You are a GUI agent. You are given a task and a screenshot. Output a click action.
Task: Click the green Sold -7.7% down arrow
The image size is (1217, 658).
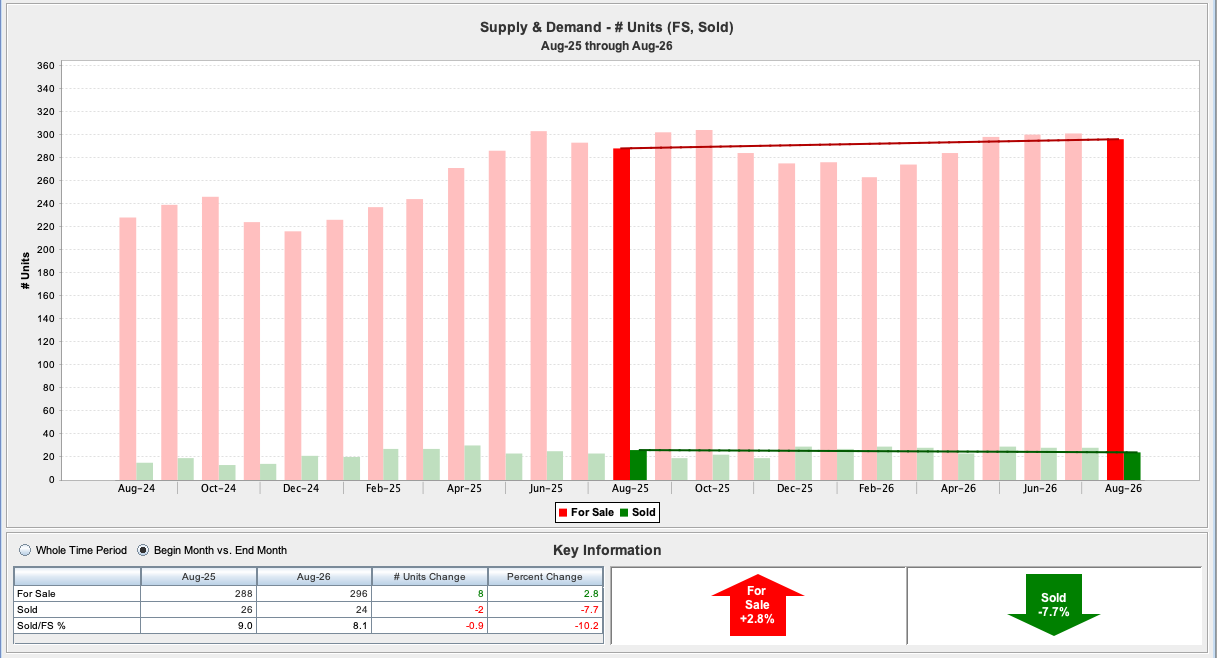[x=1053, y=604]
